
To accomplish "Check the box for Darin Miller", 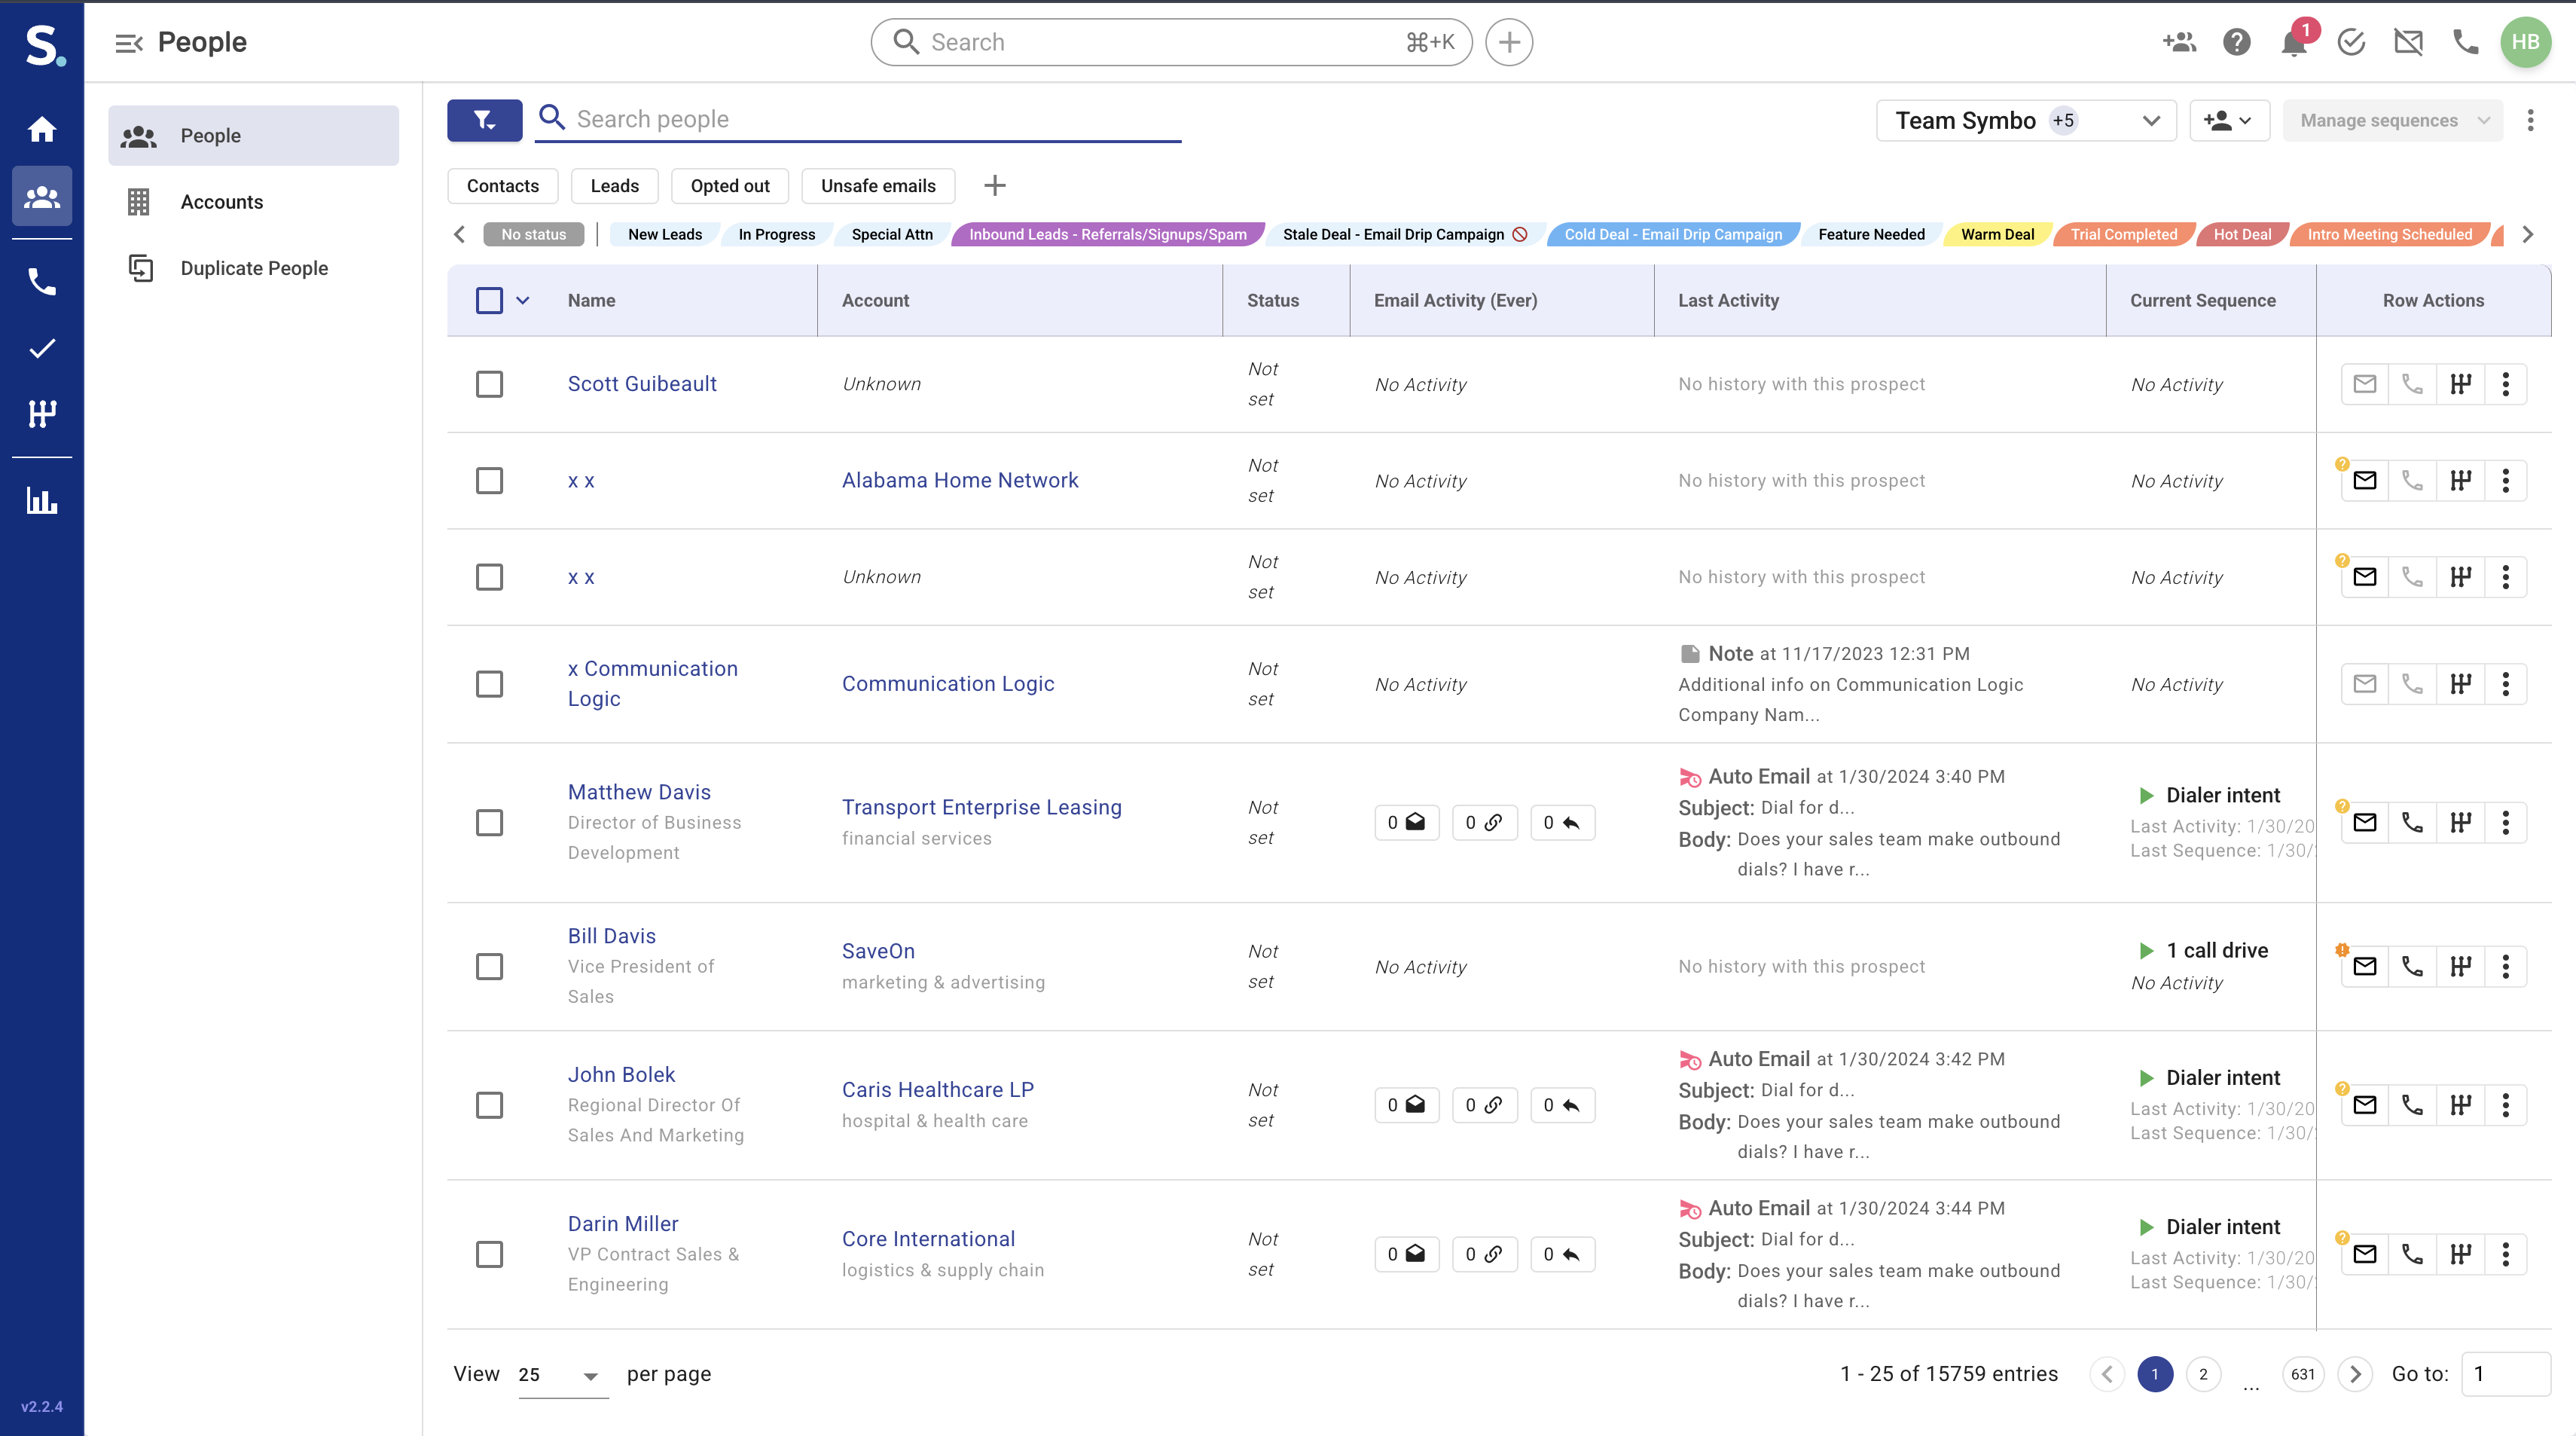I will click(x=489, y=1254).
